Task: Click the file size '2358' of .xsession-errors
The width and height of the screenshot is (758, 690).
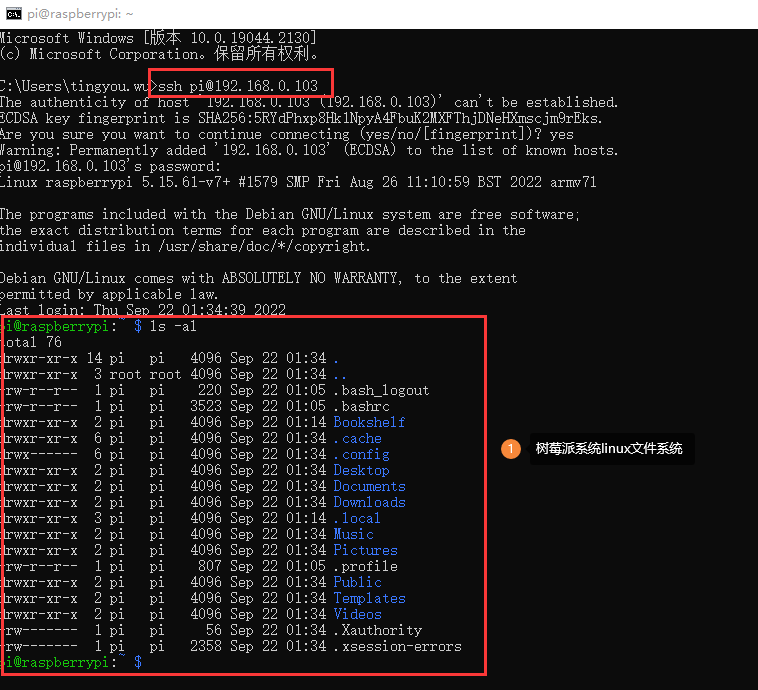Action: [206, 646]
